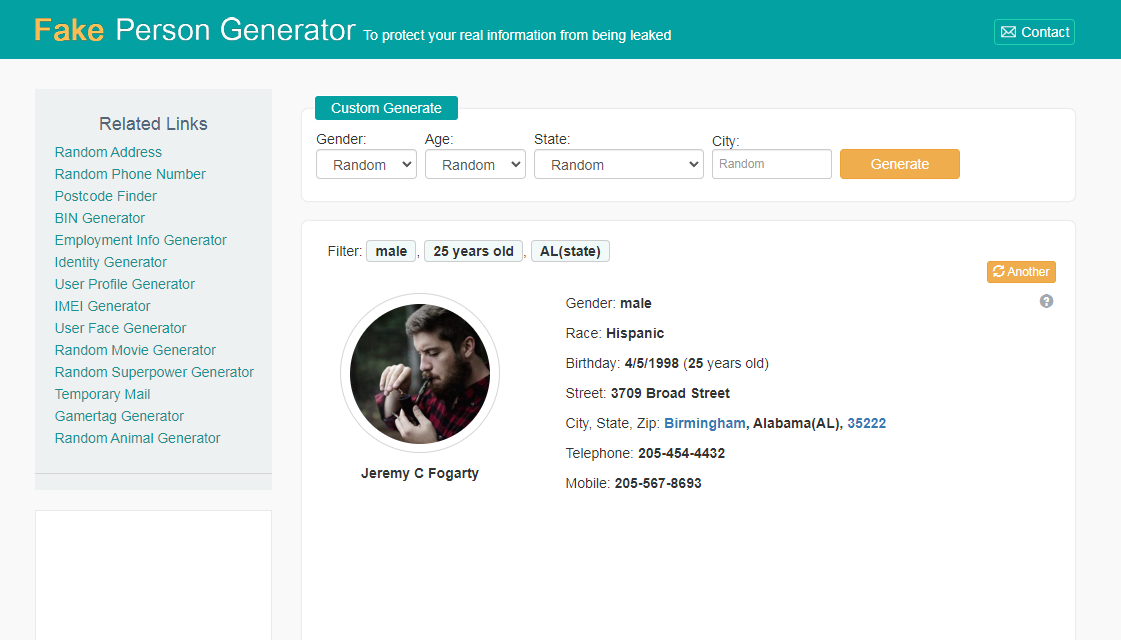The width and height of the screenshot is (1121, 640).
Task: Click the AL(state) filter tag
Action: 570,251
